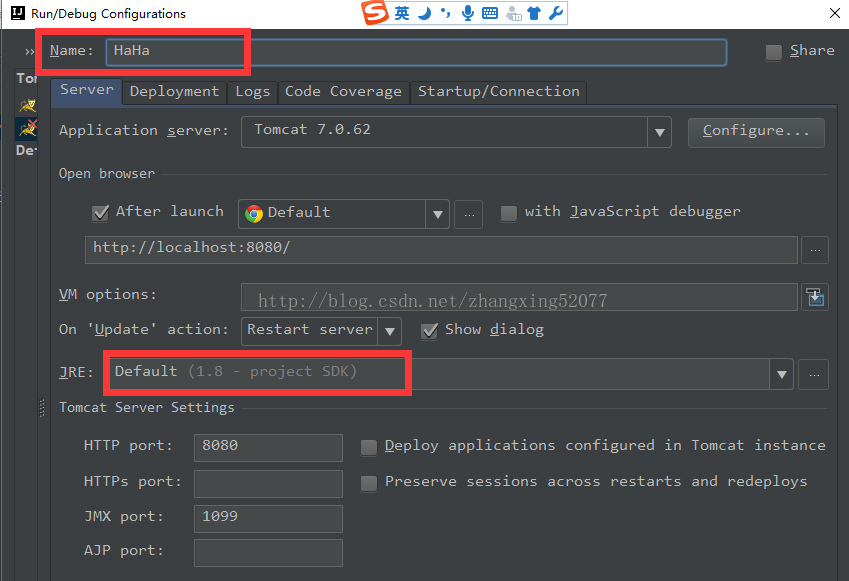
Task: Click the empty HTTPs port field
Action: pyautogui.click(x=268, y=483)
